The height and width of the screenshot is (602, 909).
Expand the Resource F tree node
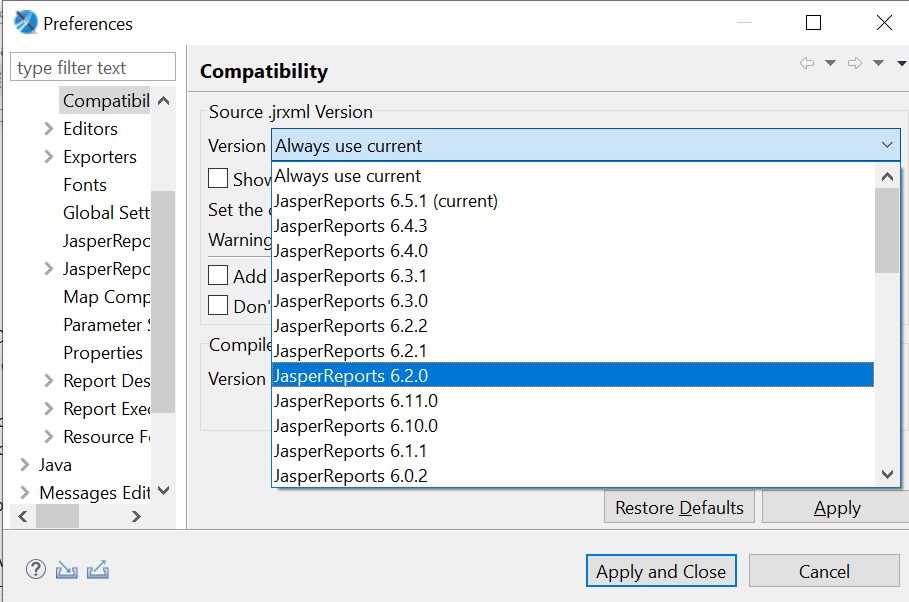point(49,436)
